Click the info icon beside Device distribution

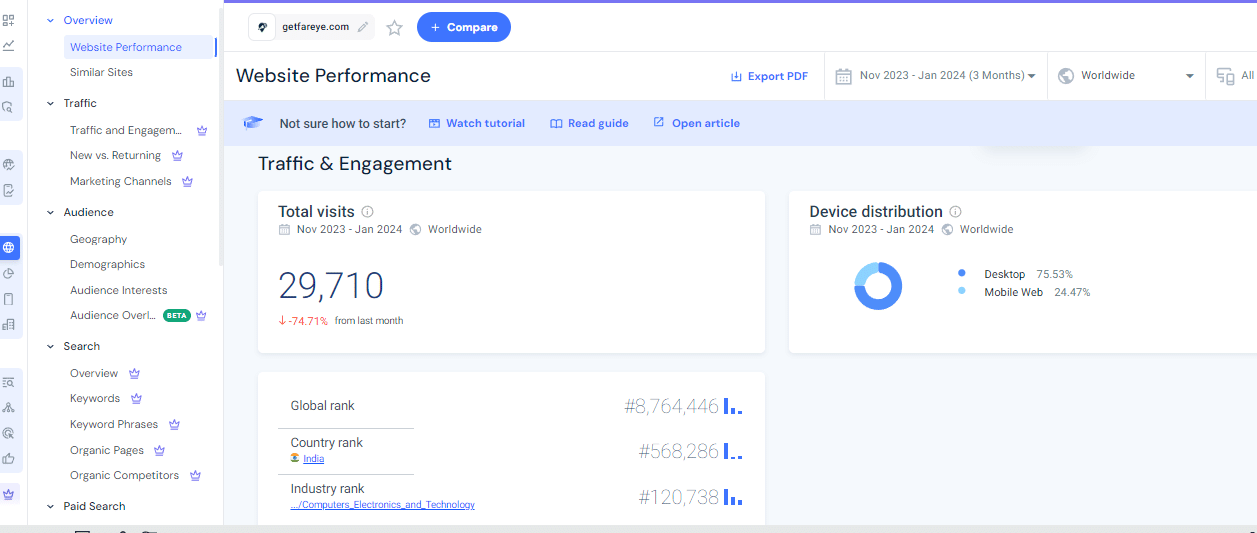[955, 212]
